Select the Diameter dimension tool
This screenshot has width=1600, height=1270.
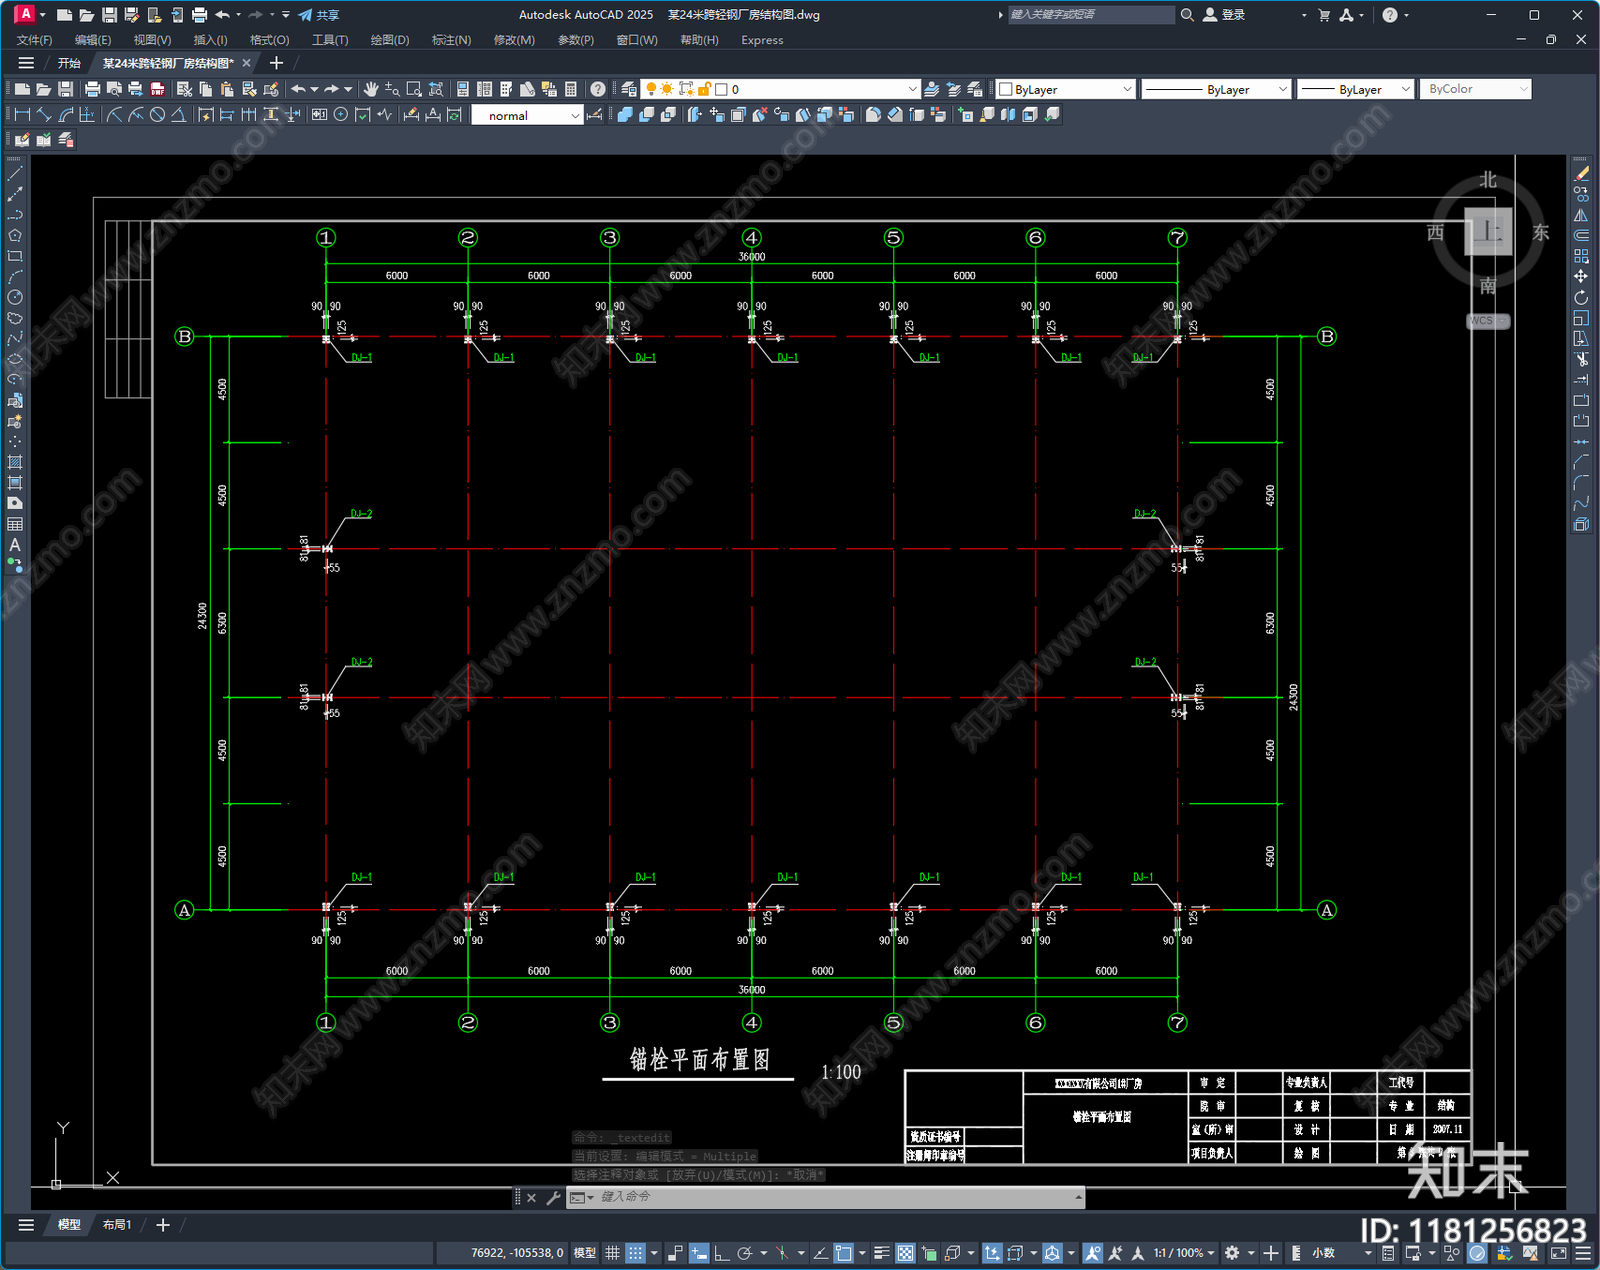click(157, 115)
